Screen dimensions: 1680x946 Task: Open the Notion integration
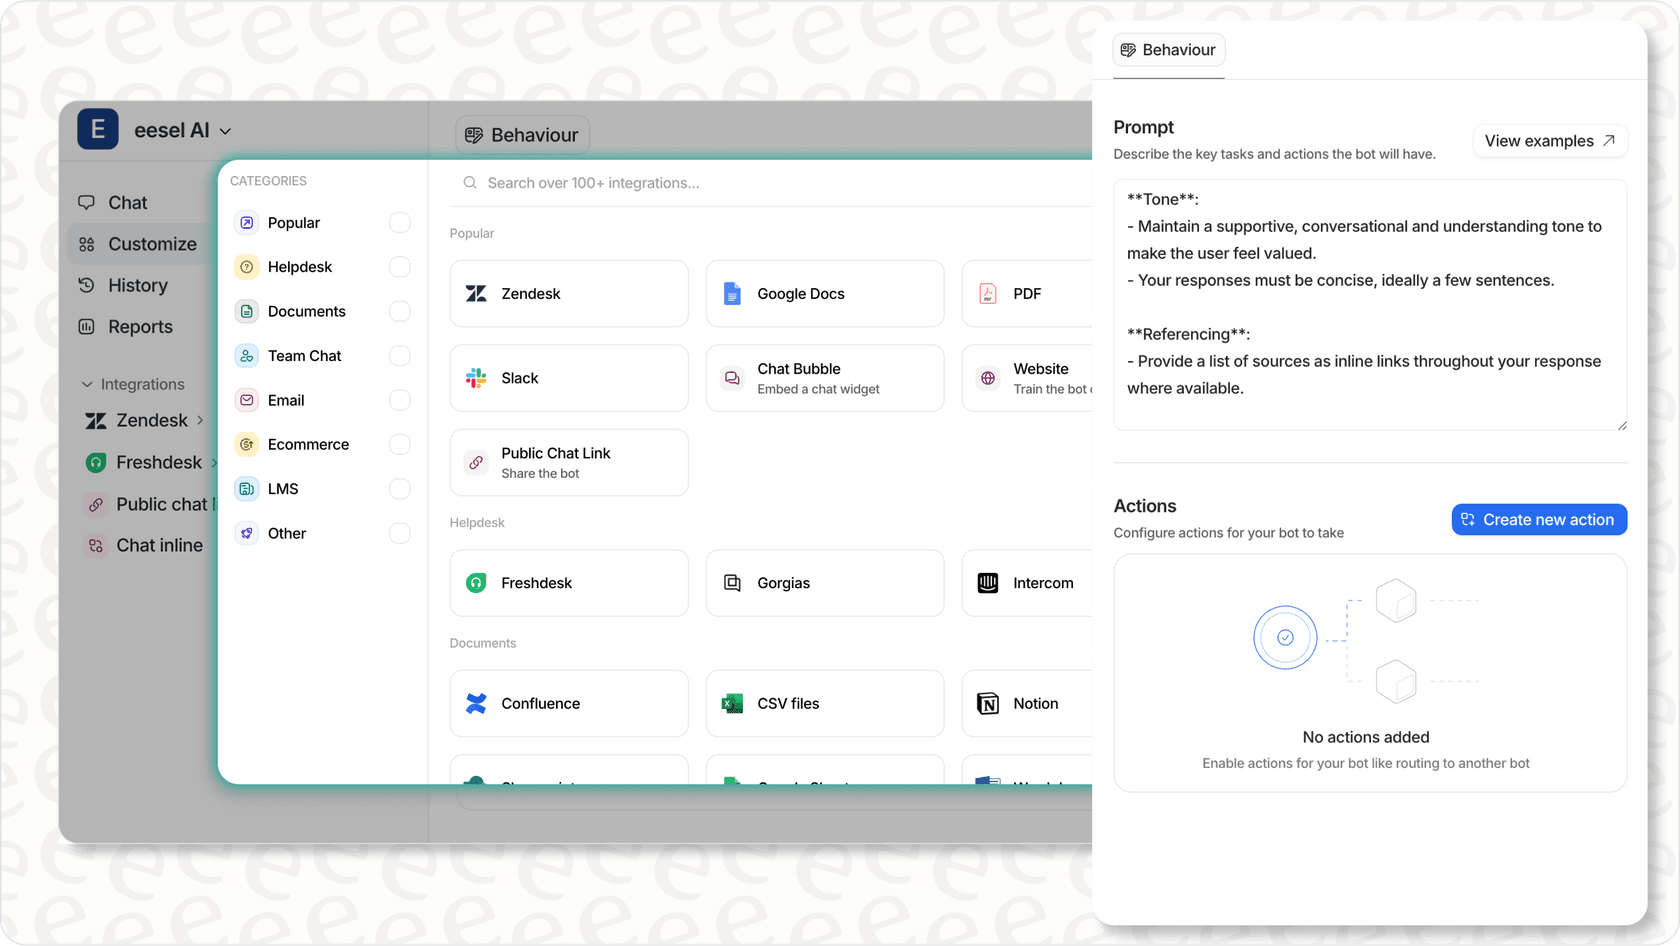(1035, 703)
